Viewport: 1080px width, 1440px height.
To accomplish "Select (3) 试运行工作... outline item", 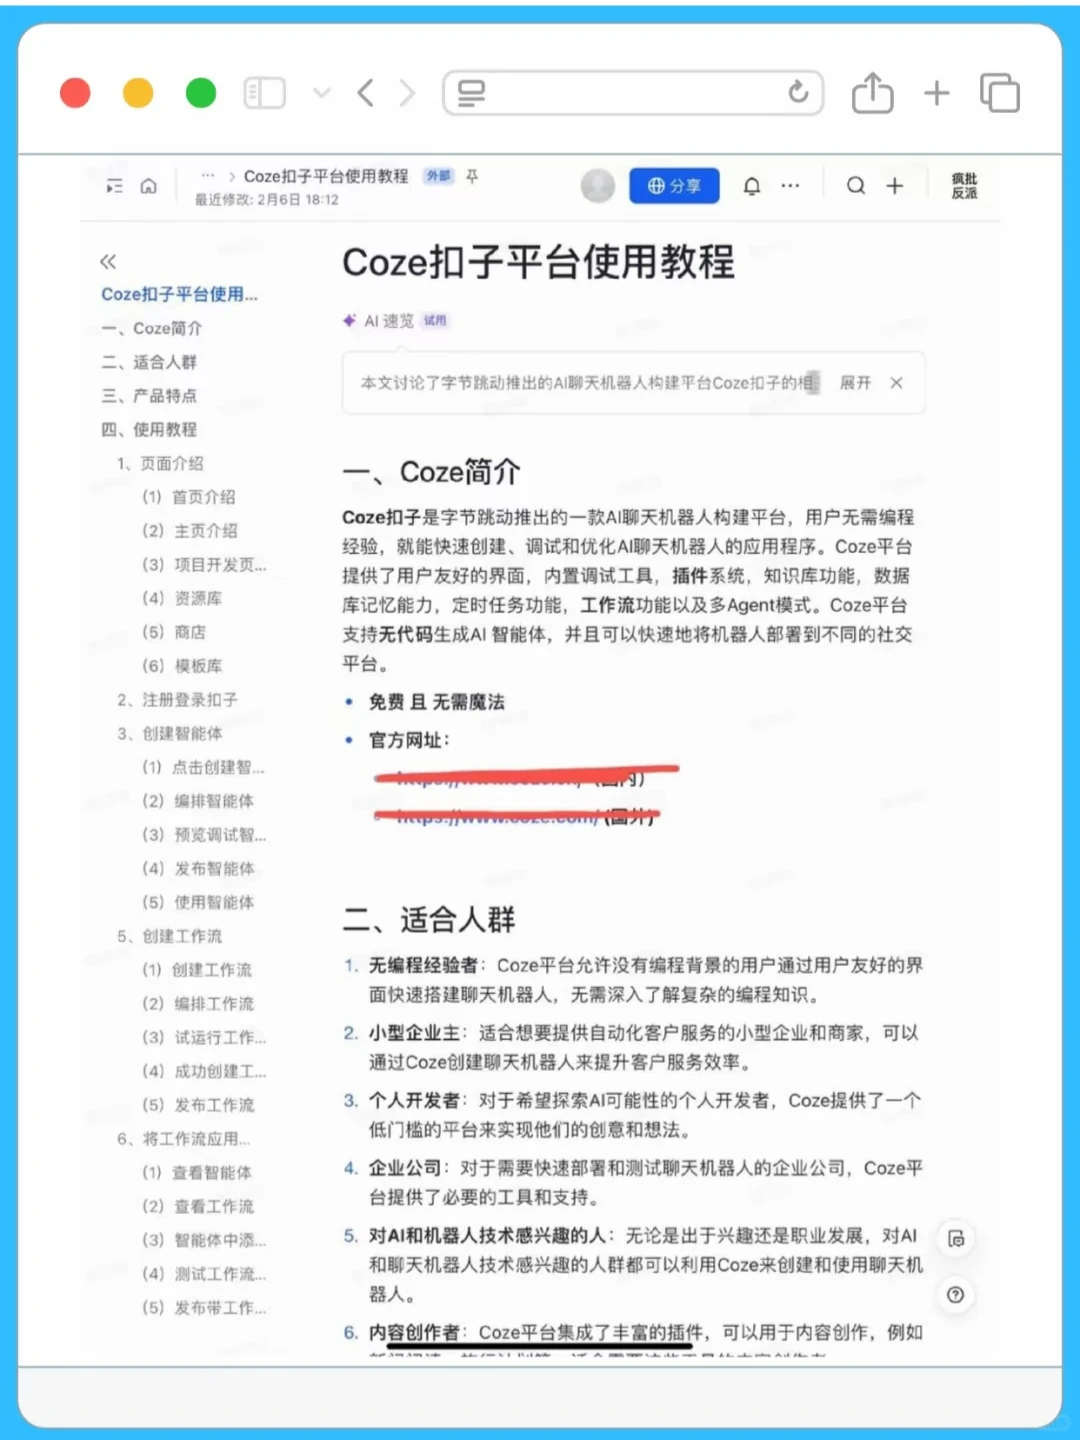I will (x=204, y=1038).
